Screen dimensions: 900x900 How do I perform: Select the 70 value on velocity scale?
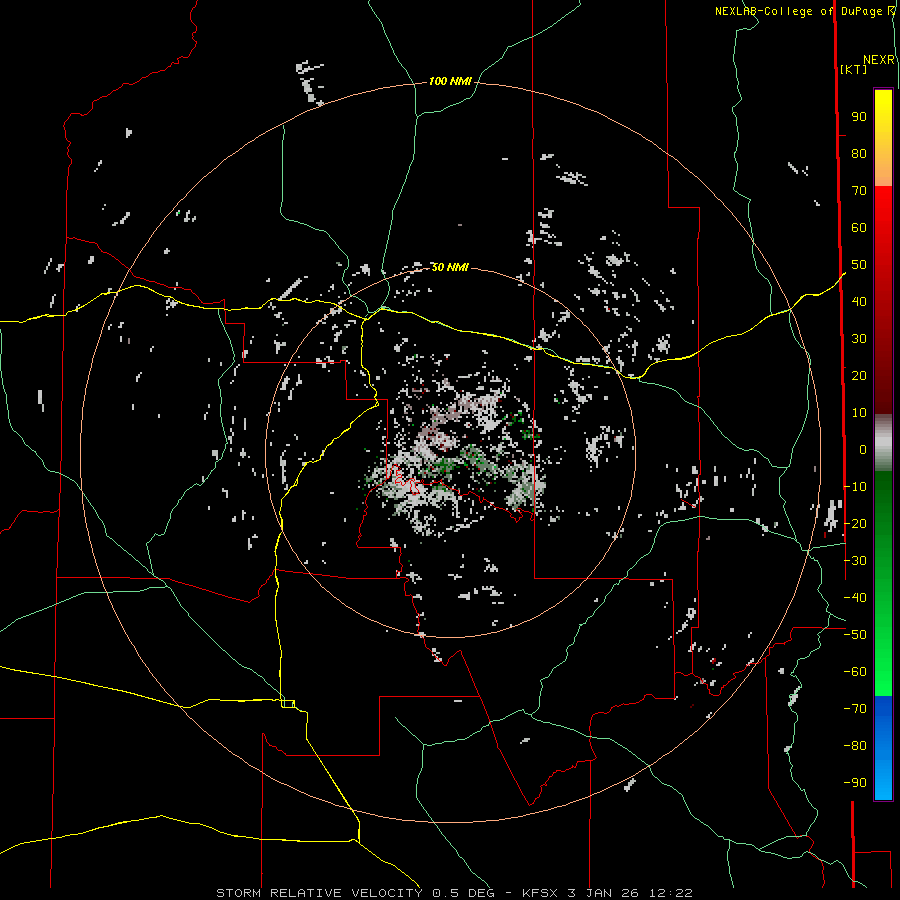[x=859, y=191]
